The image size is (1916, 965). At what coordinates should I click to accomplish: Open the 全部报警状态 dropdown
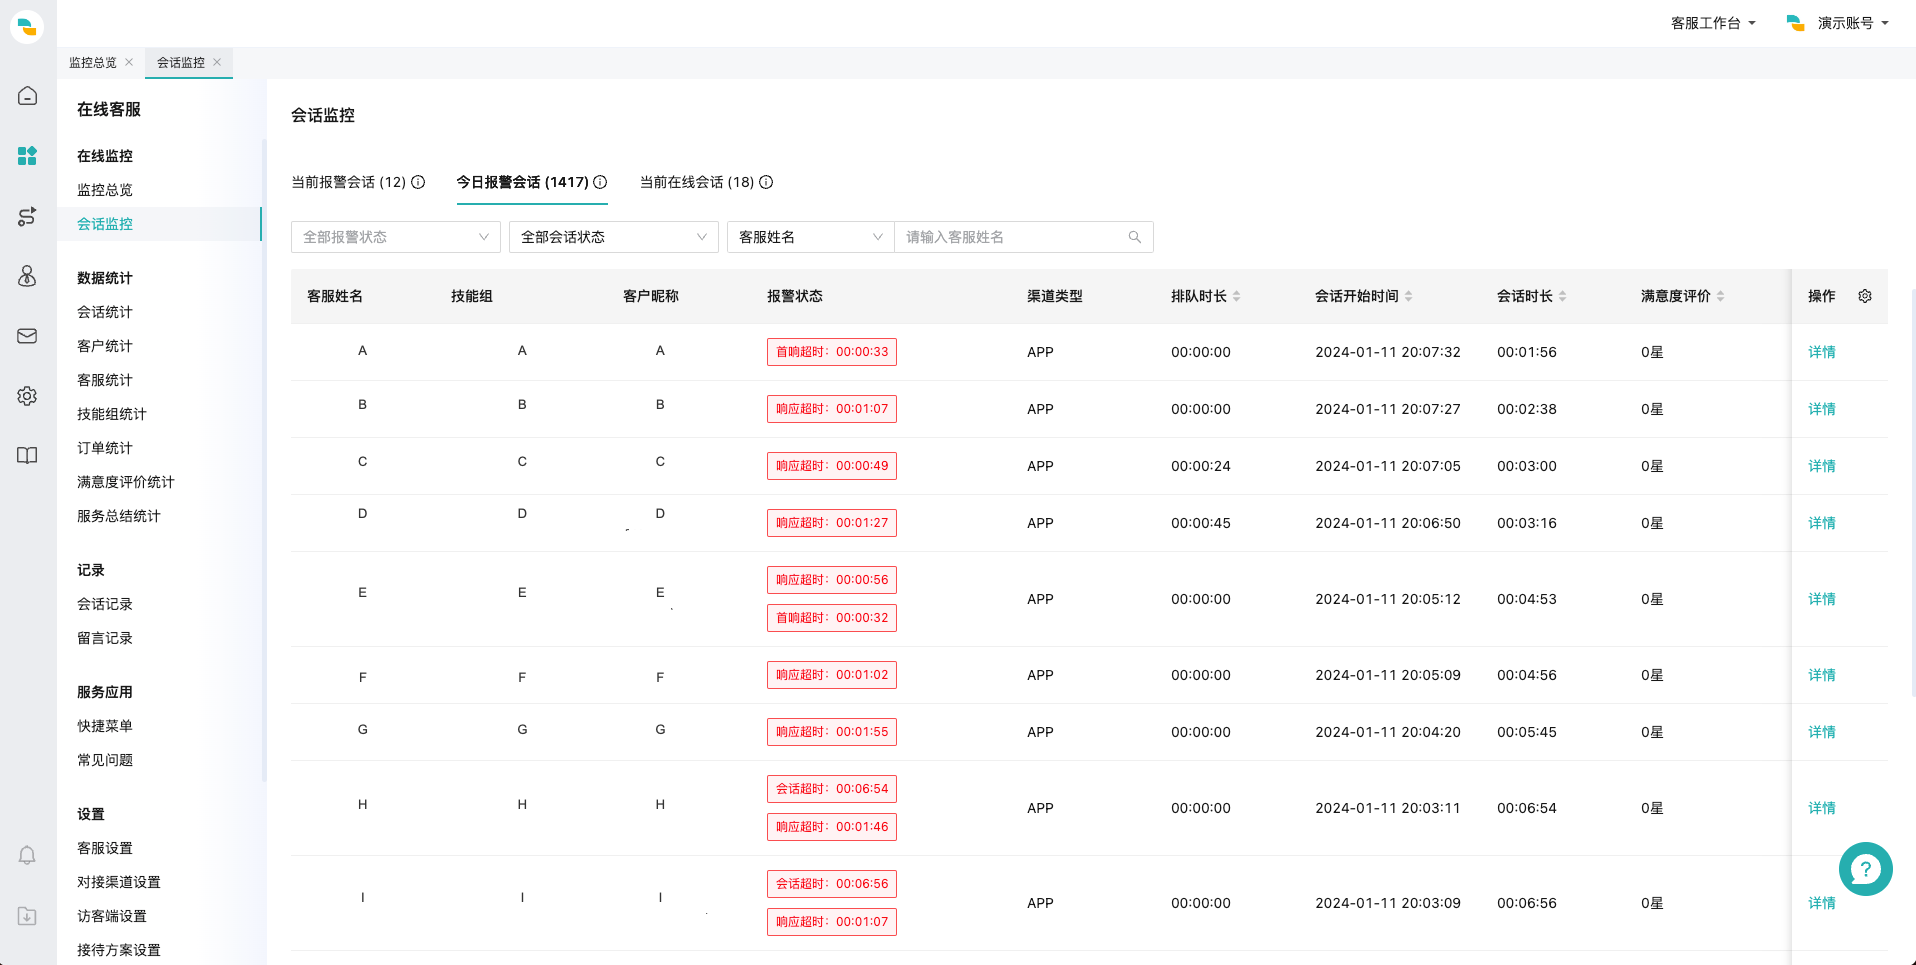[396, 237]
